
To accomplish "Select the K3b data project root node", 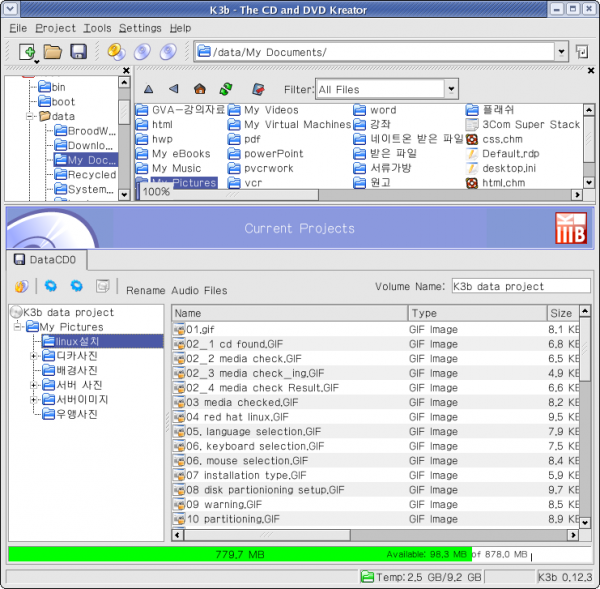I will tap(62, 312).
